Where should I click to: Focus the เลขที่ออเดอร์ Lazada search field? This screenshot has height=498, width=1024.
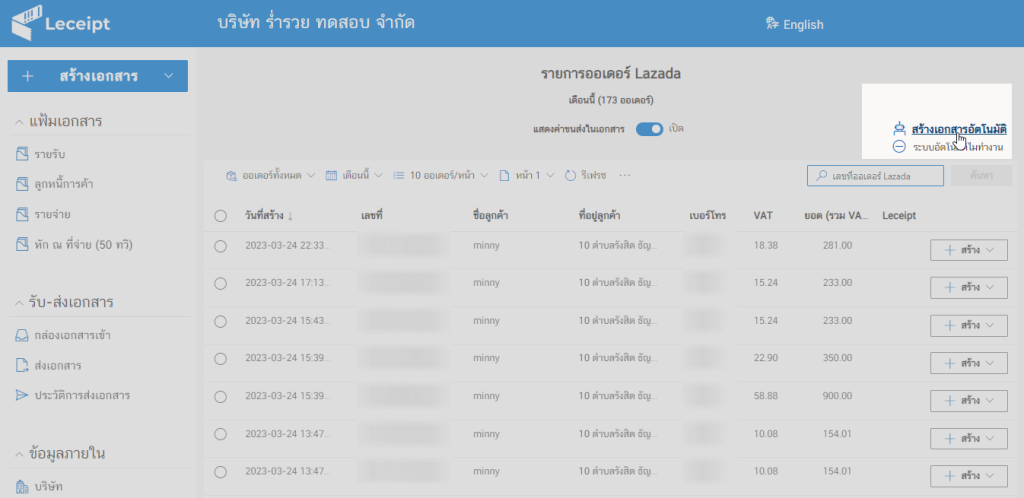point(875,176)
